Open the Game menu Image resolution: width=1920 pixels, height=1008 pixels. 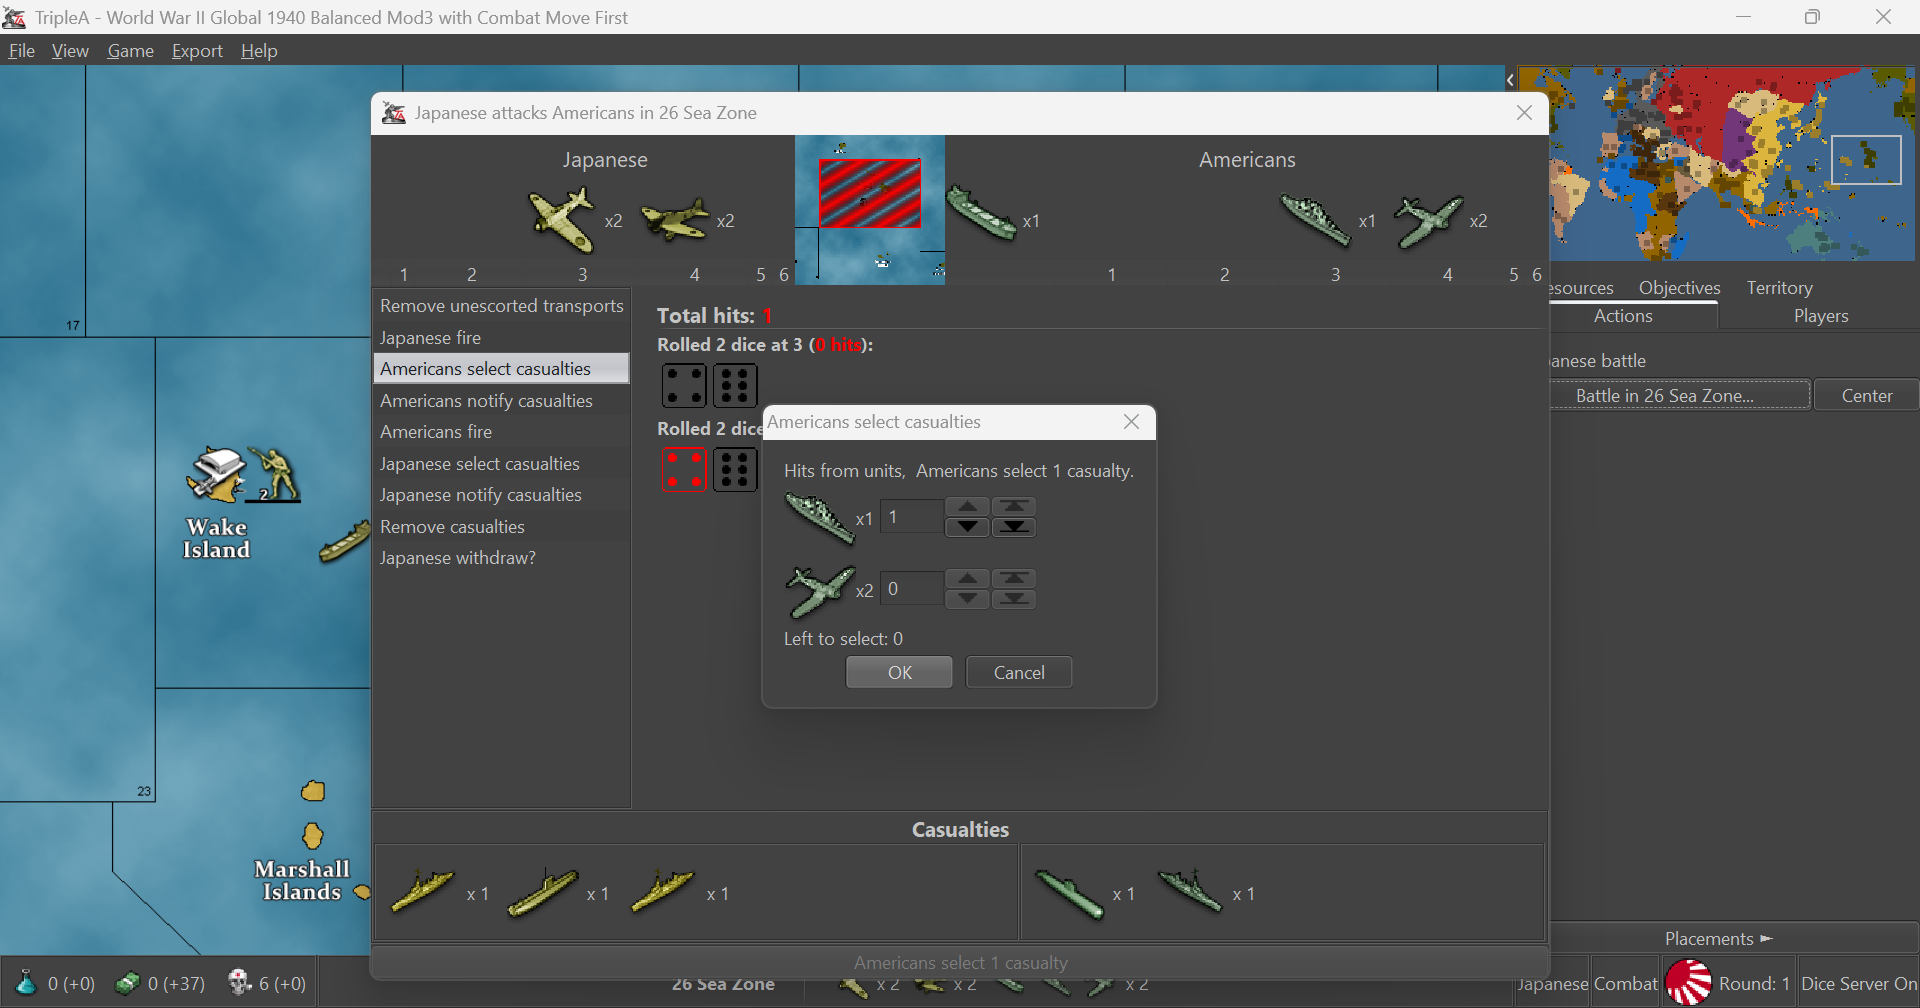[x=131, y=50]
